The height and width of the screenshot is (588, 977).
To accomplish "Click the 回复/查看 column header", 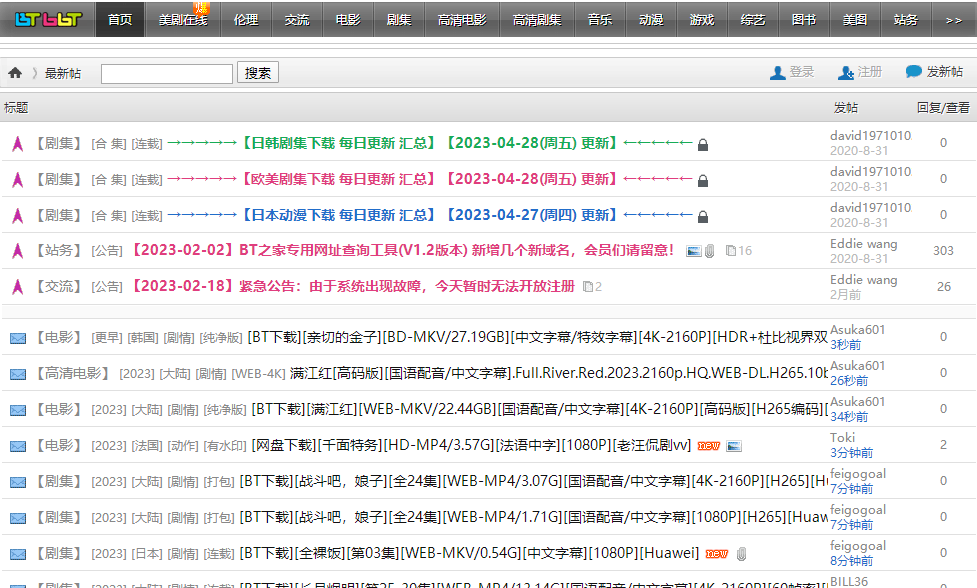I will pyautogui.click(x=943, y=108).
